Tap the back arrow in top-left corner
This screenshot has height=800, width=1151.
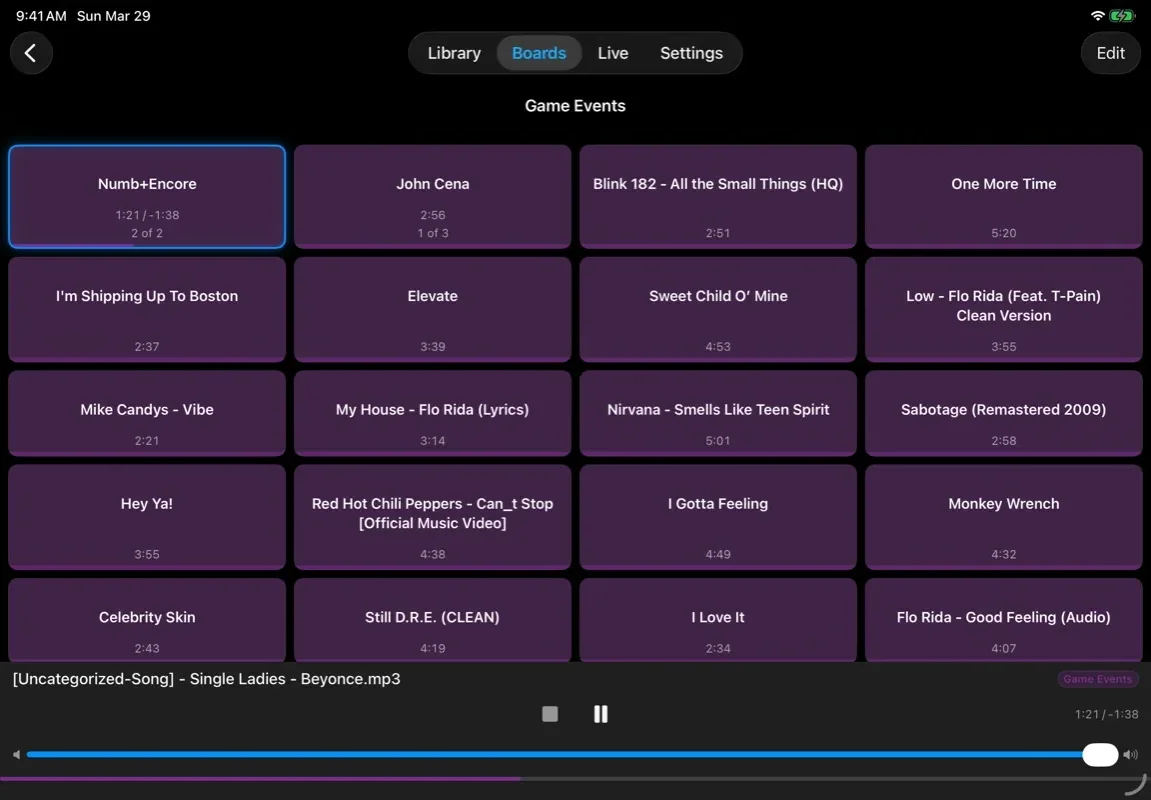[31, 52]
